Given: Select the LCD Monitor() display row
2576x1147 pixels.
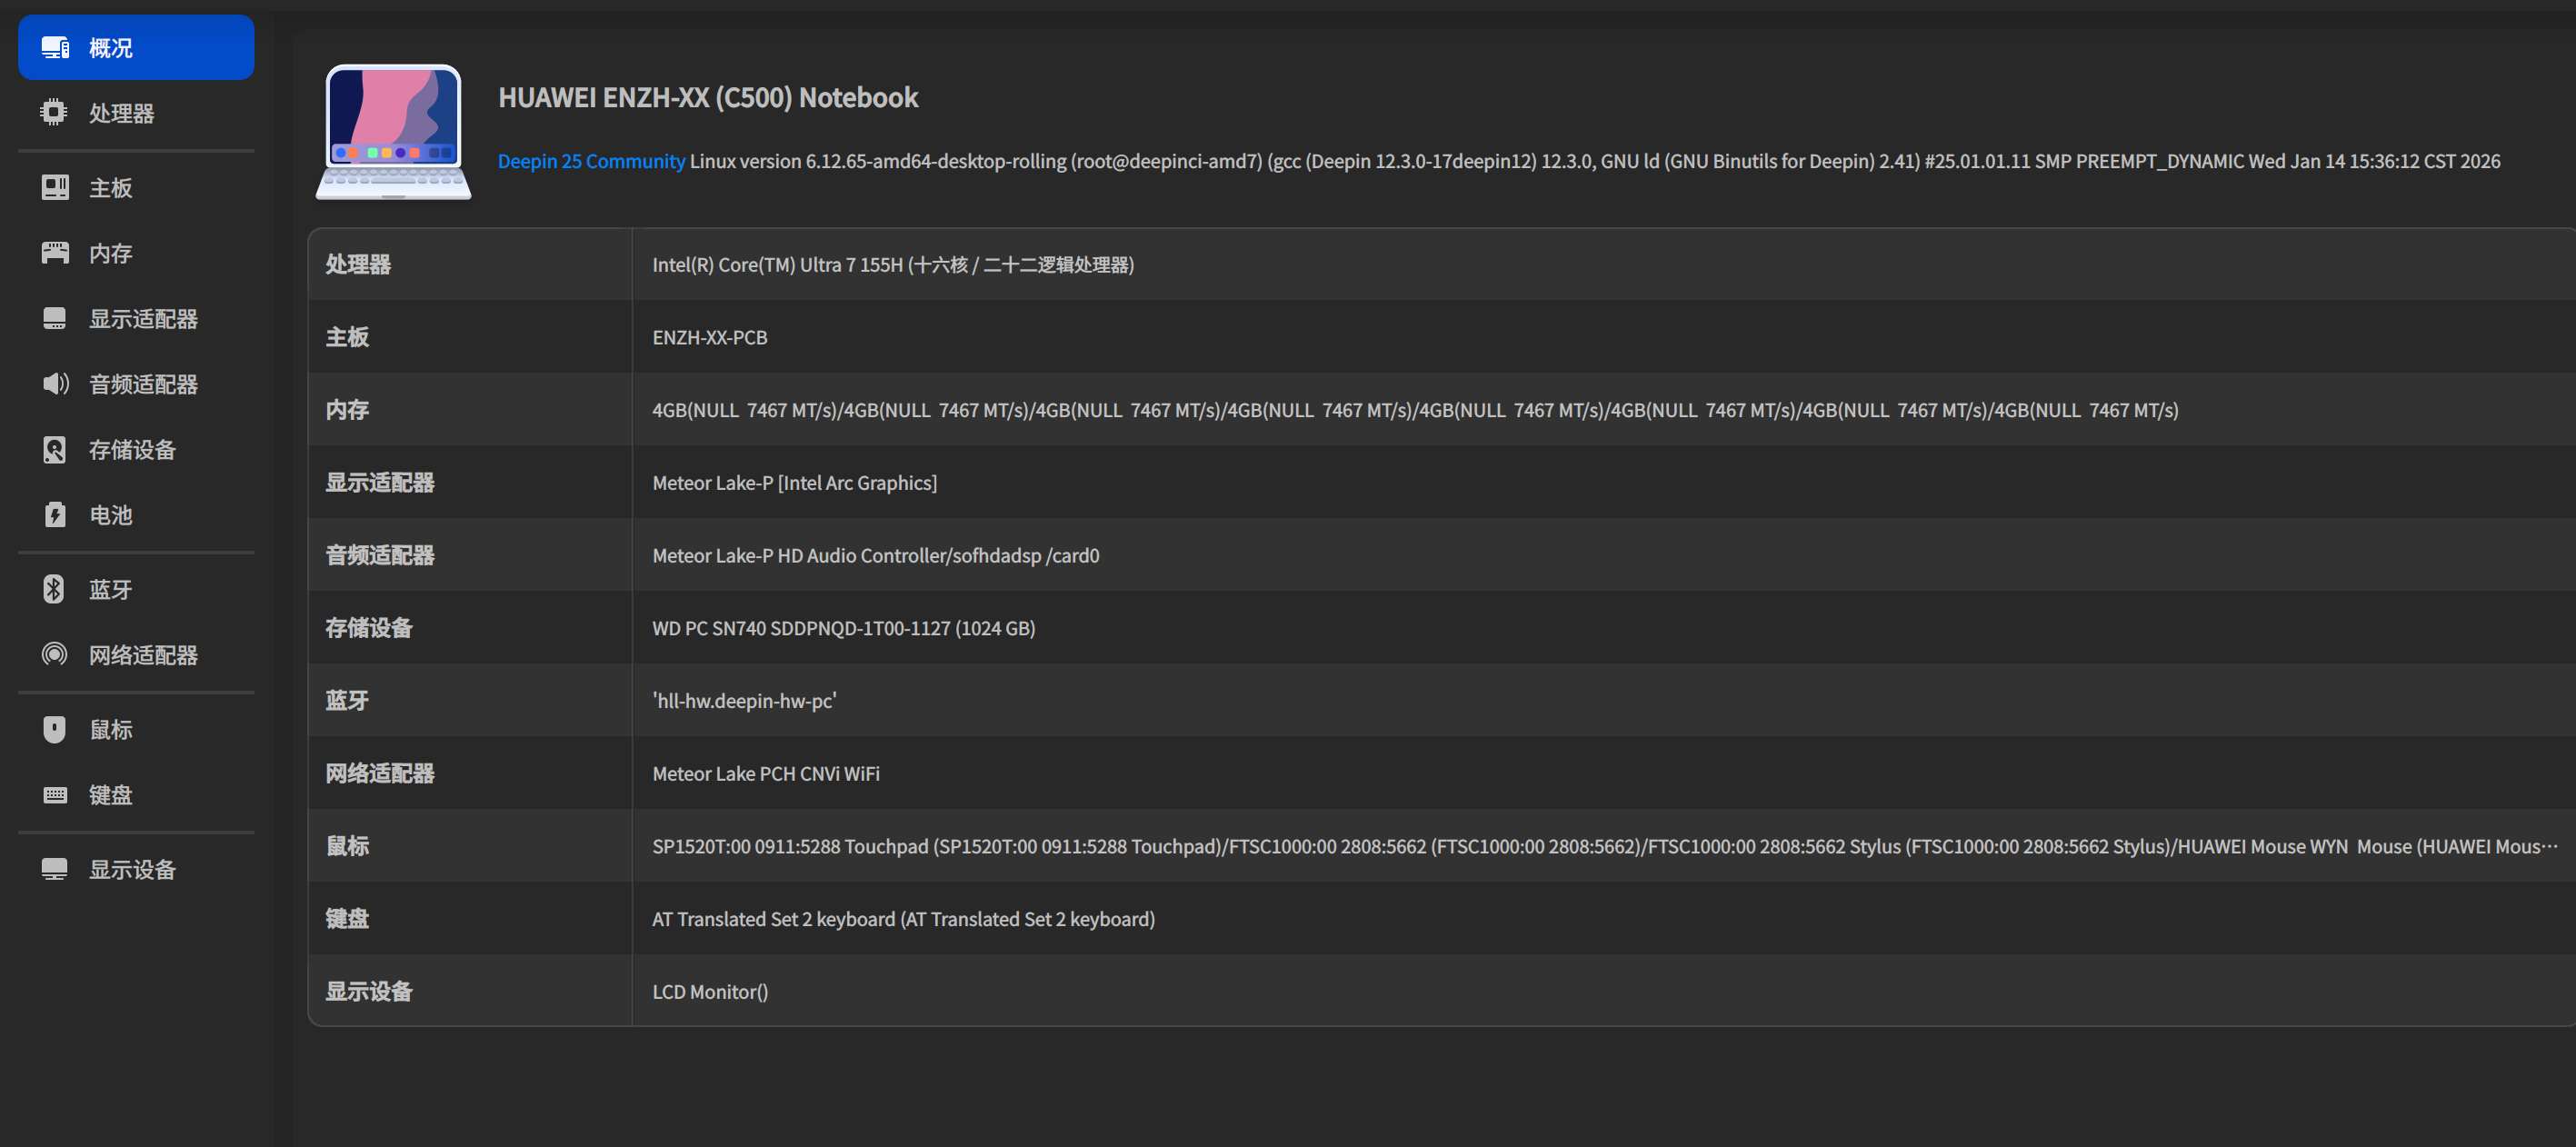Looking at the screenshot, I should pos(709,992).
